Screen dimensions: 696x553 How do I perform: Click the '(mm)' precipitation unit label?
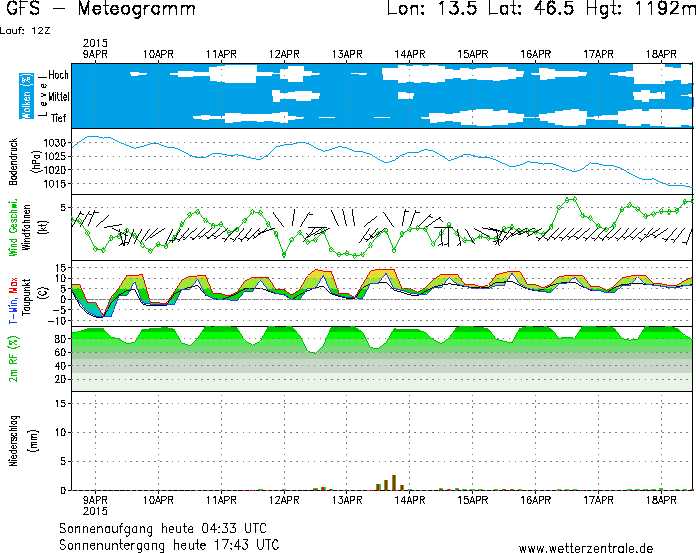point(34,441)
